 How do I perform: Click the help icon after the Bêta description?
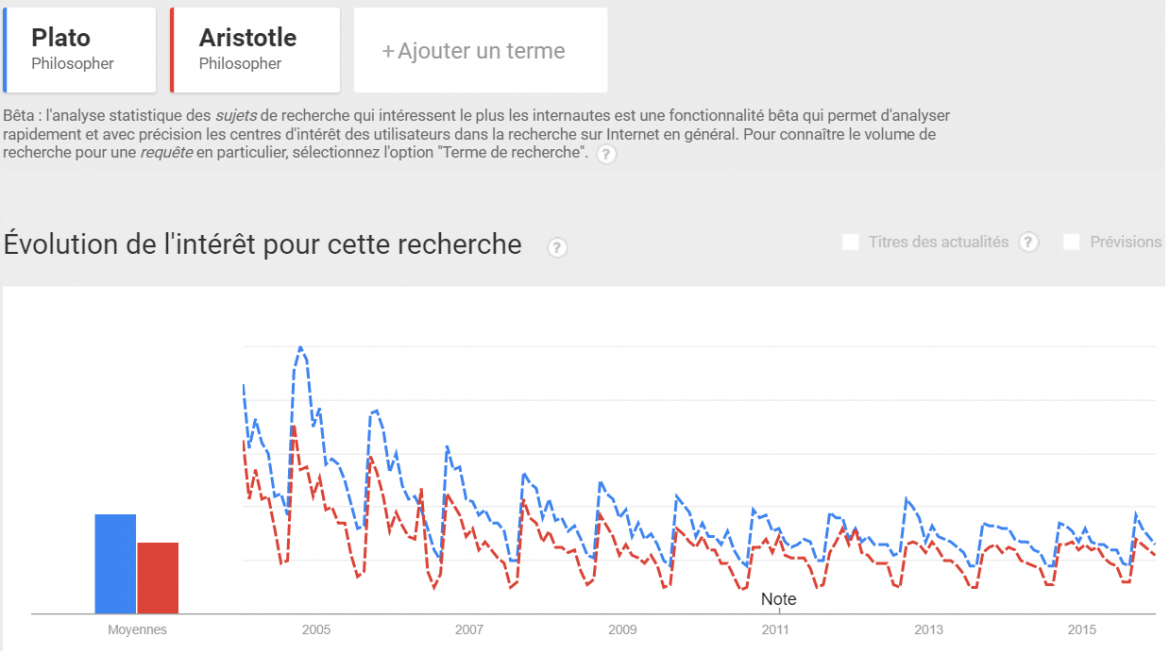tap(606, 155)
